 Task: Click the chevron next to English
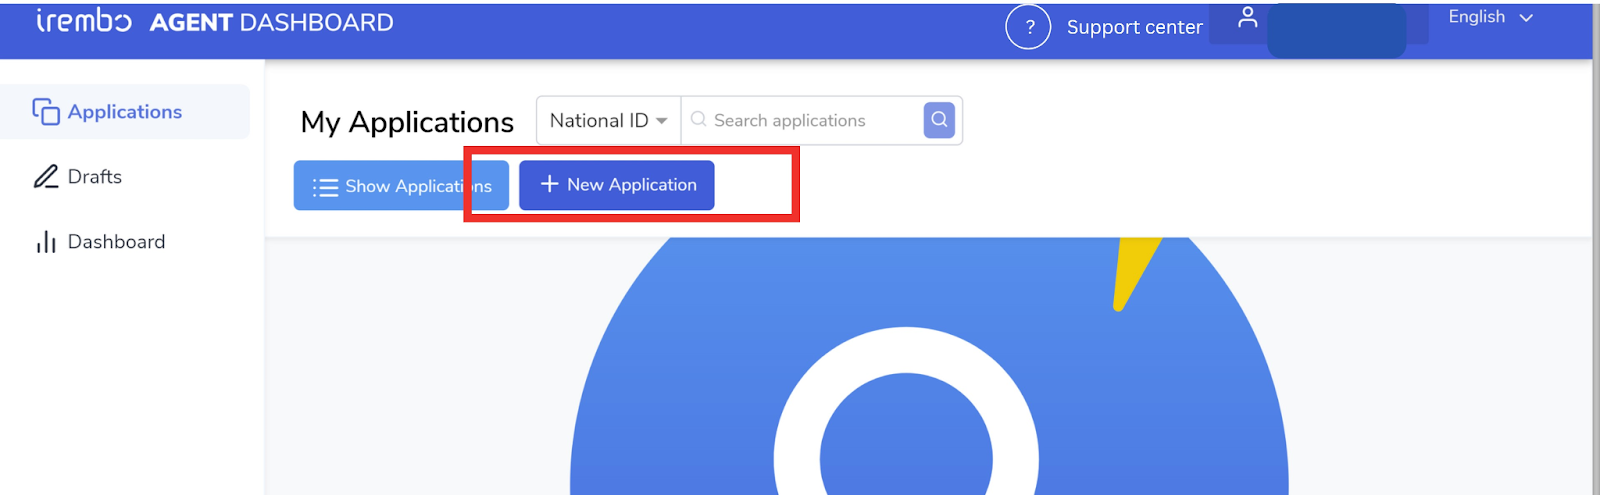(1525, 18)
